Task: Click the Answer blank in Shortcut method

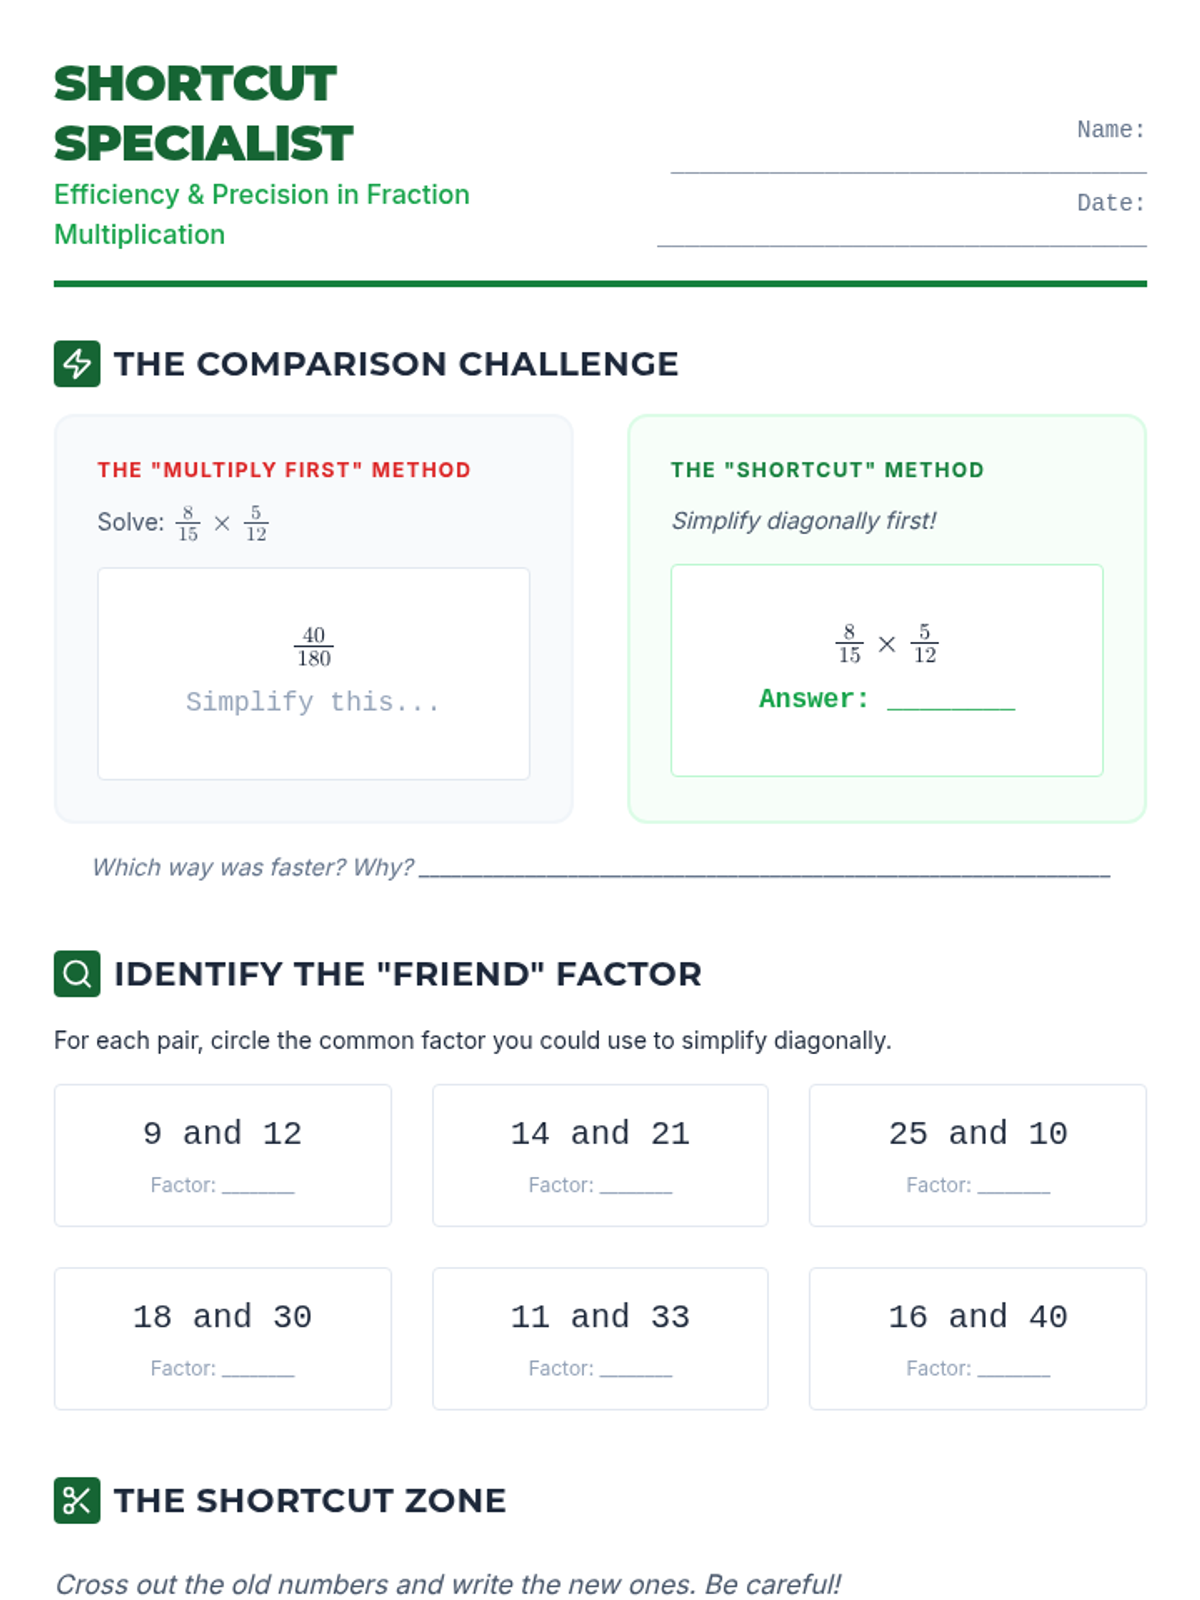Action: point(951,702)
